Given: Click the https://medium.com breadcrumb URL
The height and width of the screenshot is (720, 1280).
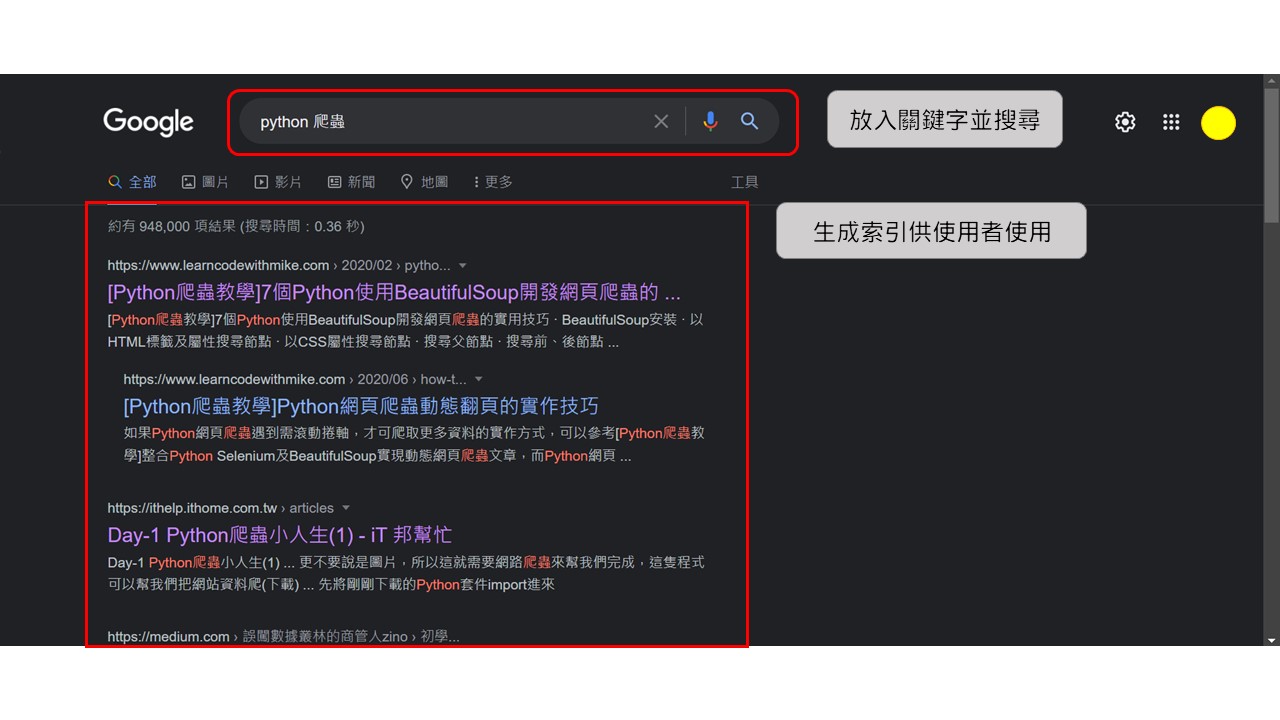Looking at the screenshot, I should click(x=283, y=637).
